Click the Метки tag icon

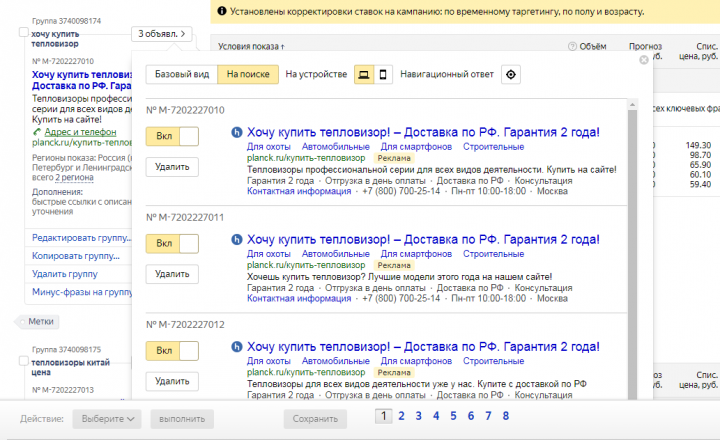[x=22, y=322]
